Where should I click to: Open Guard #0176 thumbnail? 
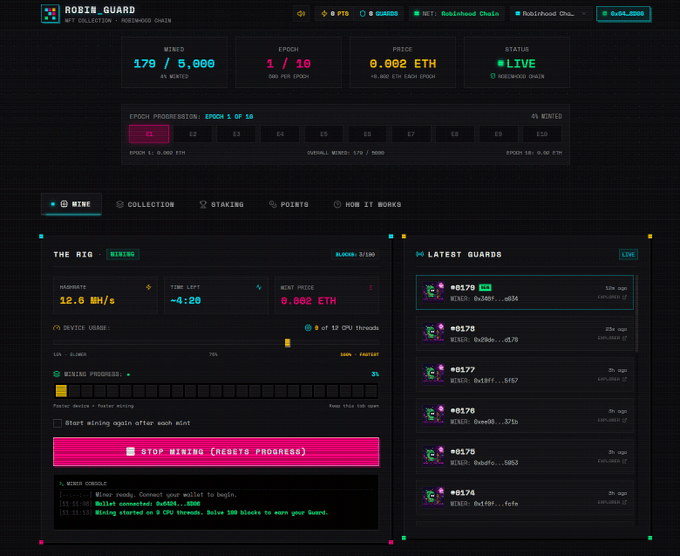[x=433, y=415]
